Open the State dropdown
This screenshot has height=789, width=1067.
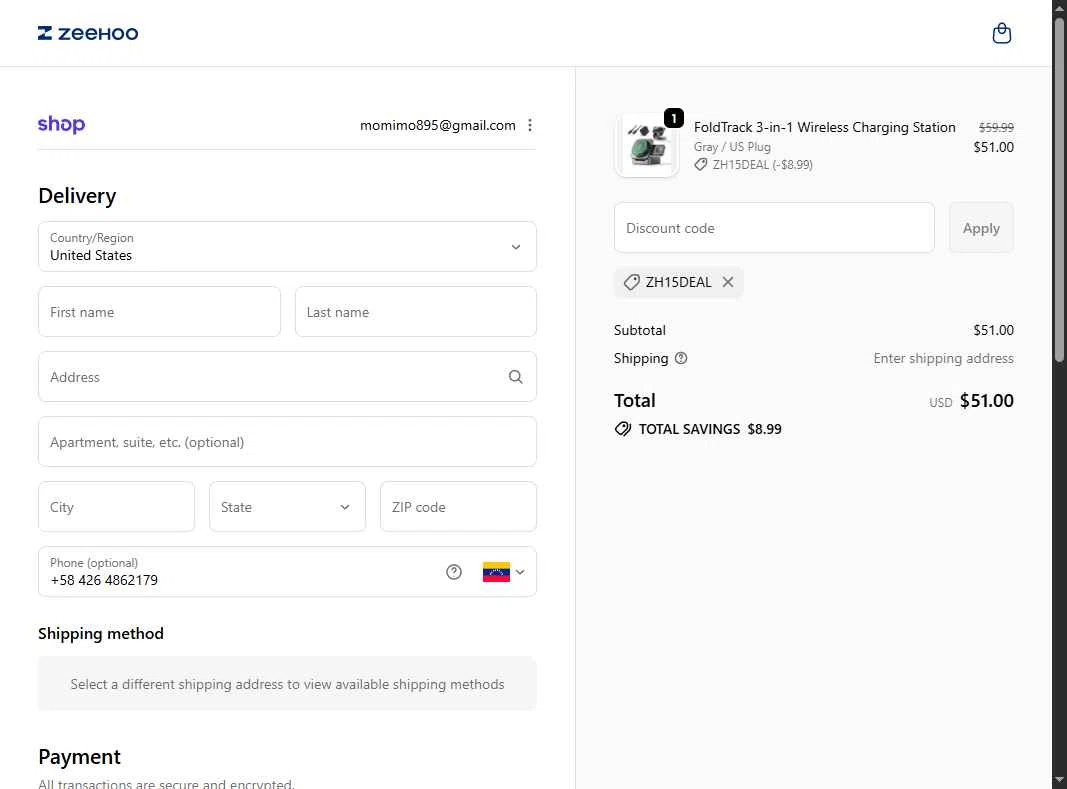[x=287, y=506]
